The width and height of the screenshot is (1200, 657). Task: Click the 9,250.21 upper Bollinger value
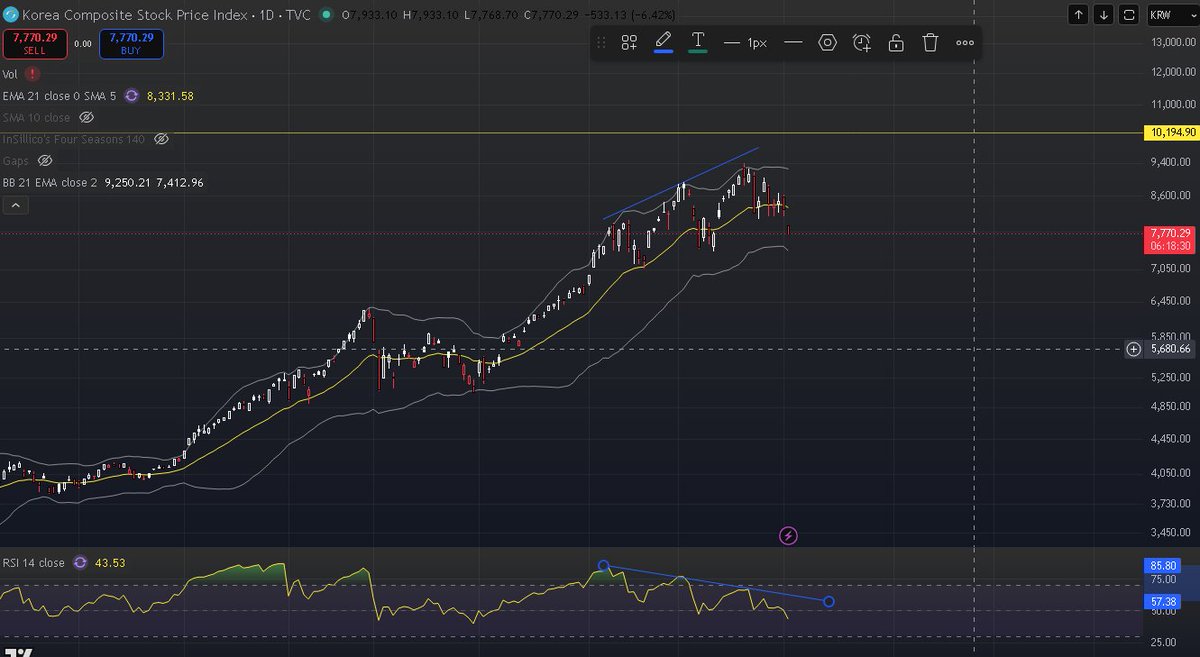click(128, 182)
